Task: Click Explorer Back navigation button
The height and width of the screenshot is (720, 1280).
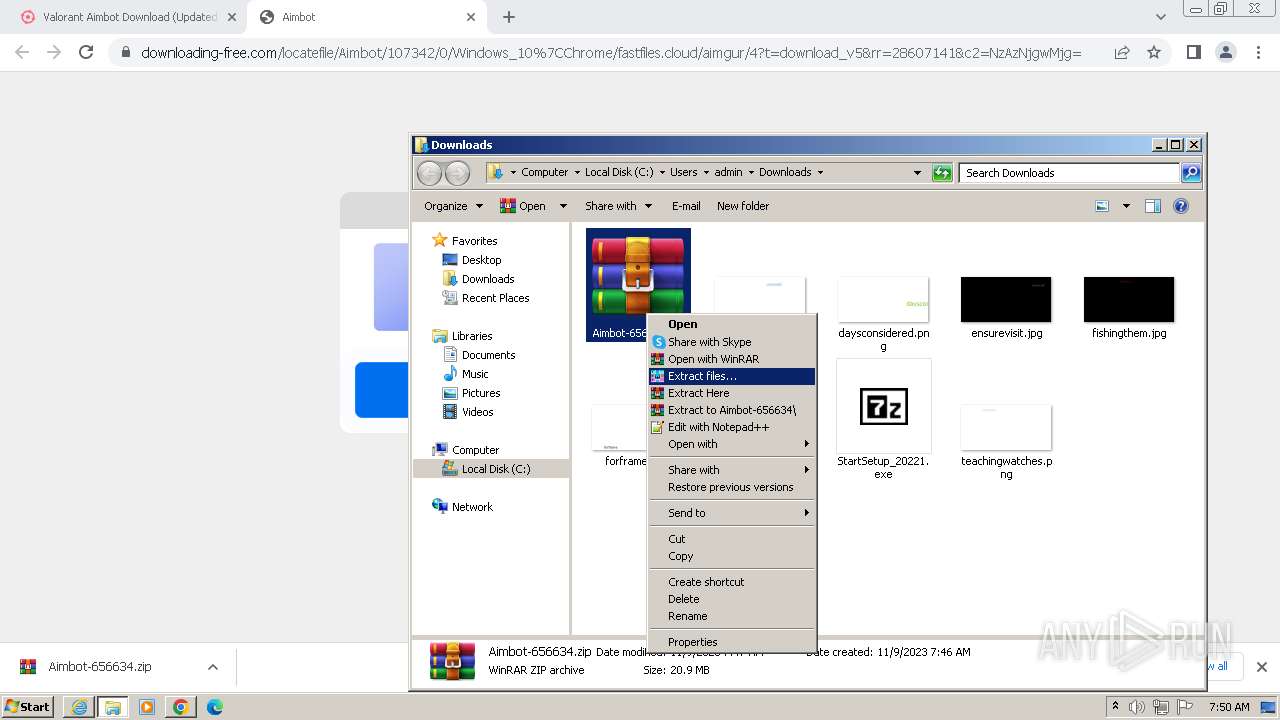Action: 430,173
